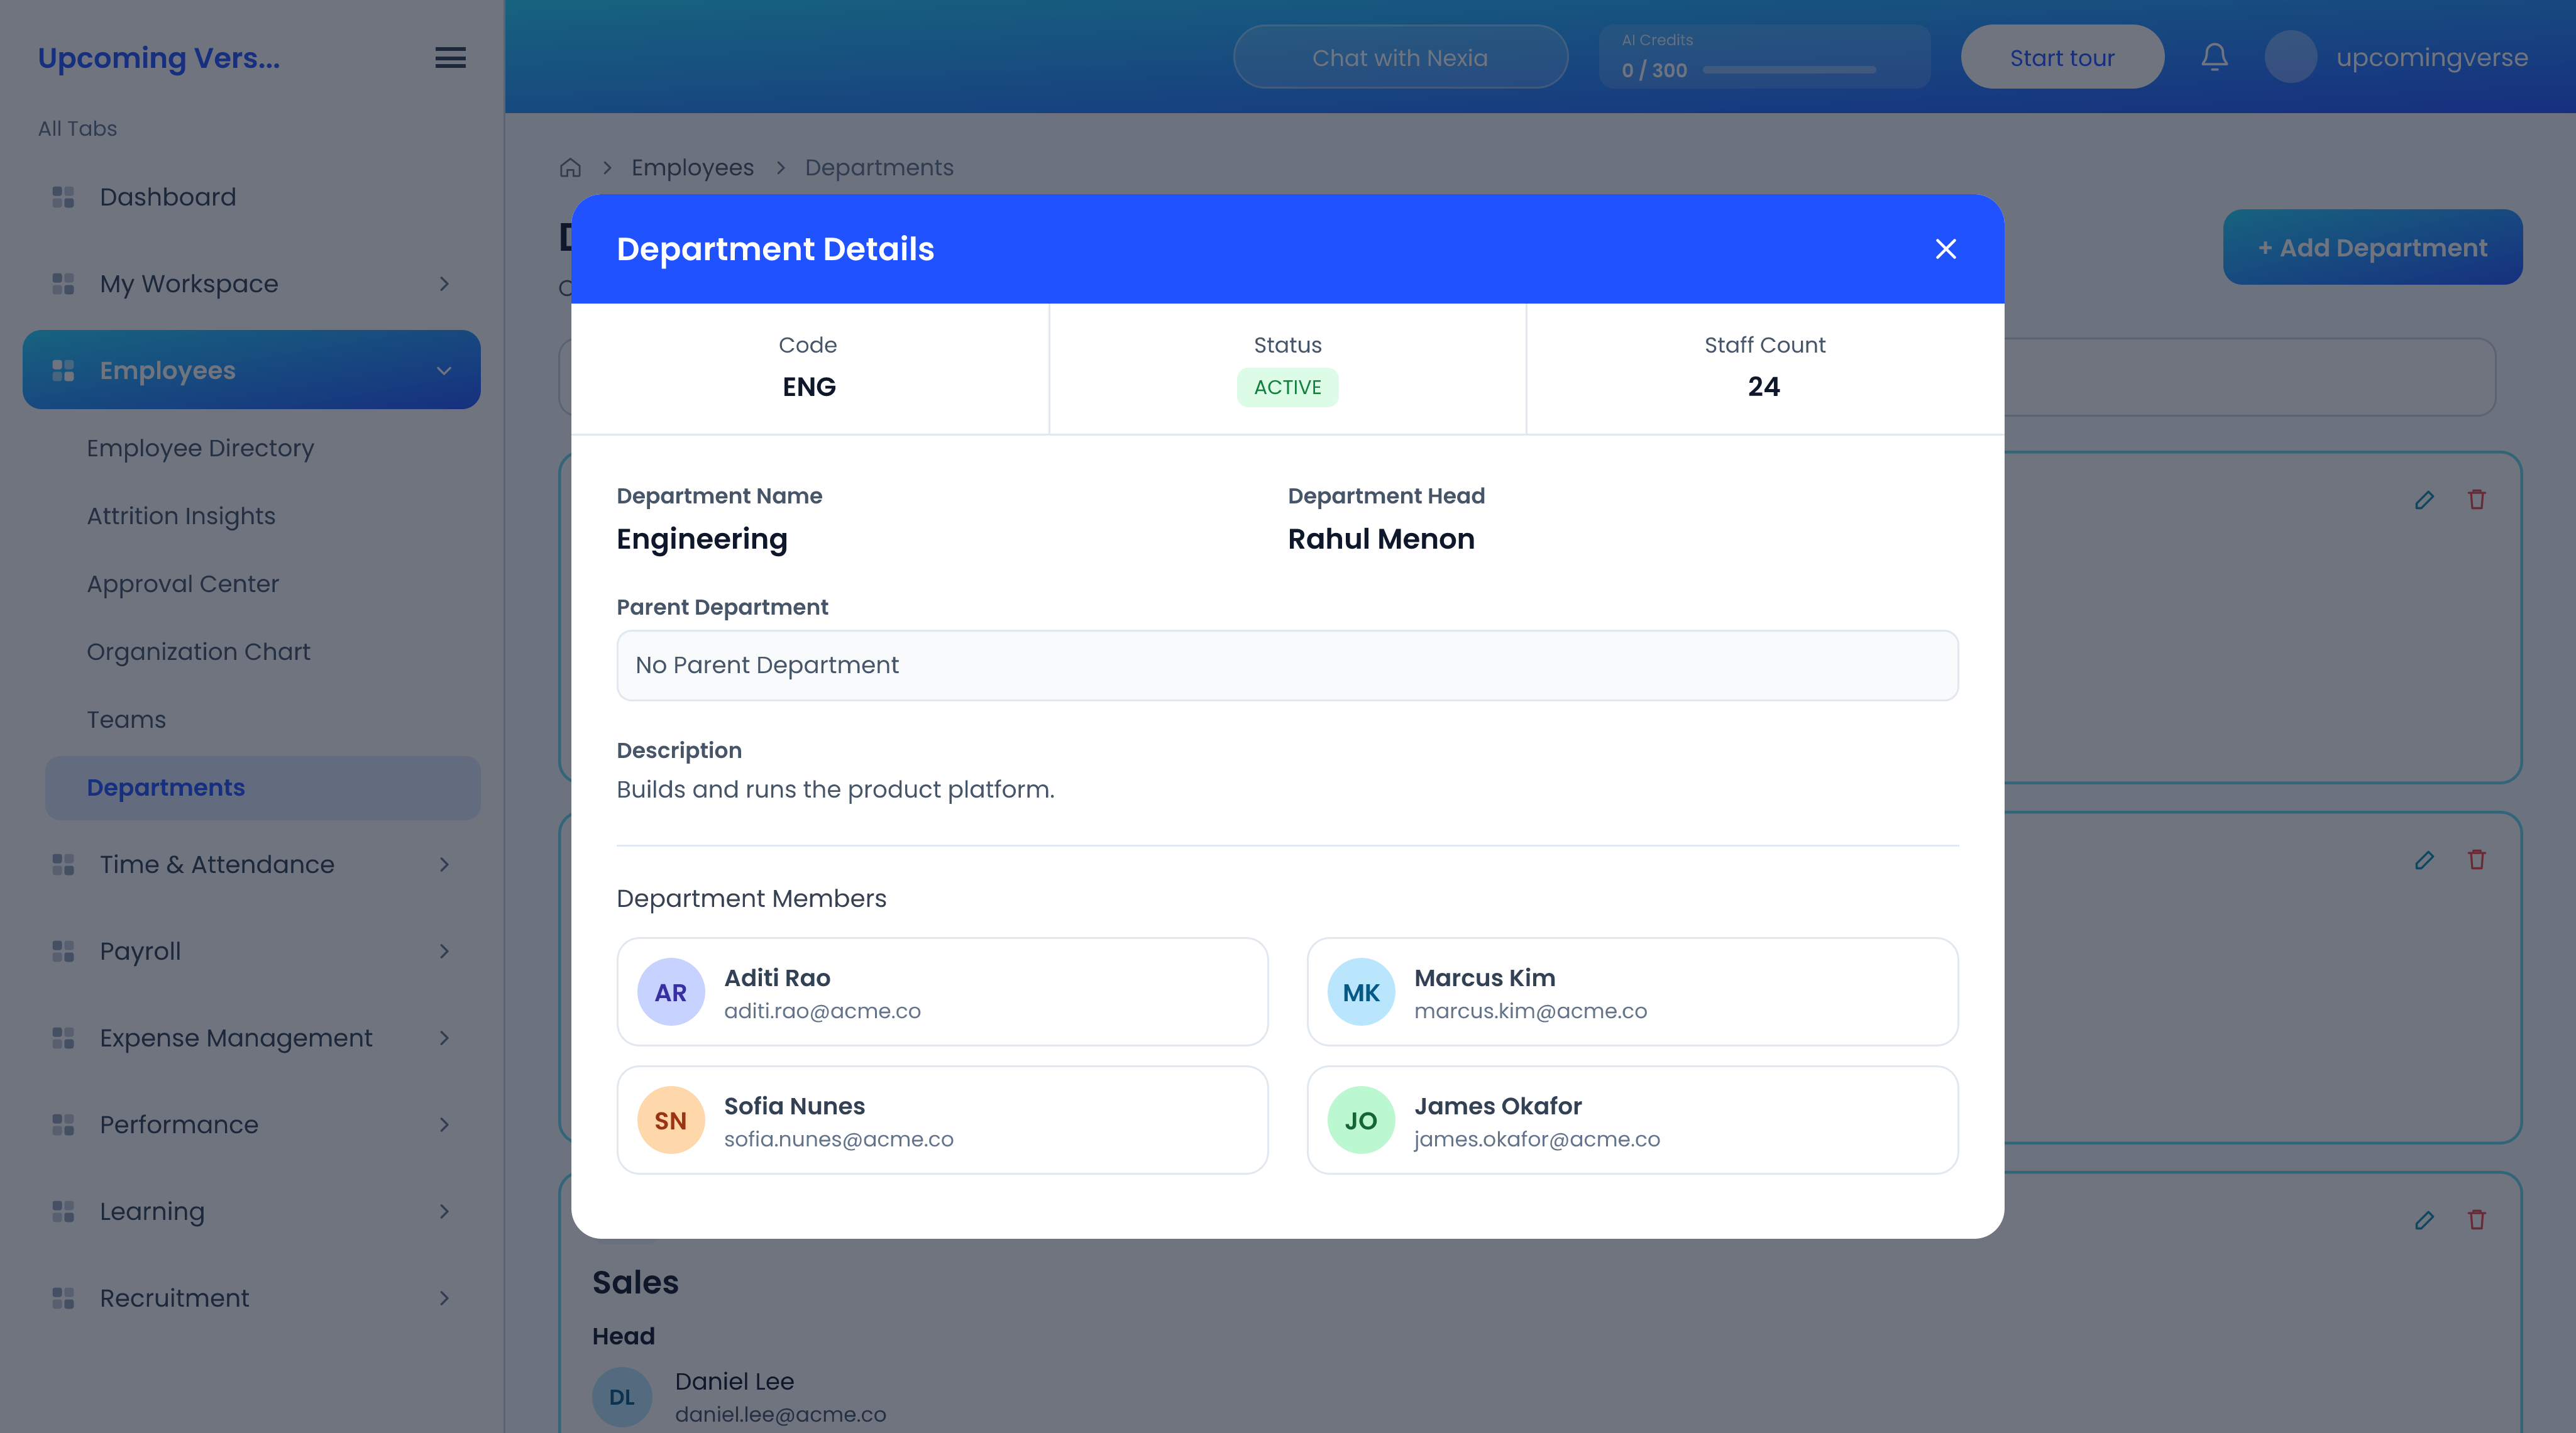Click the ENG code value

point(809,387)
